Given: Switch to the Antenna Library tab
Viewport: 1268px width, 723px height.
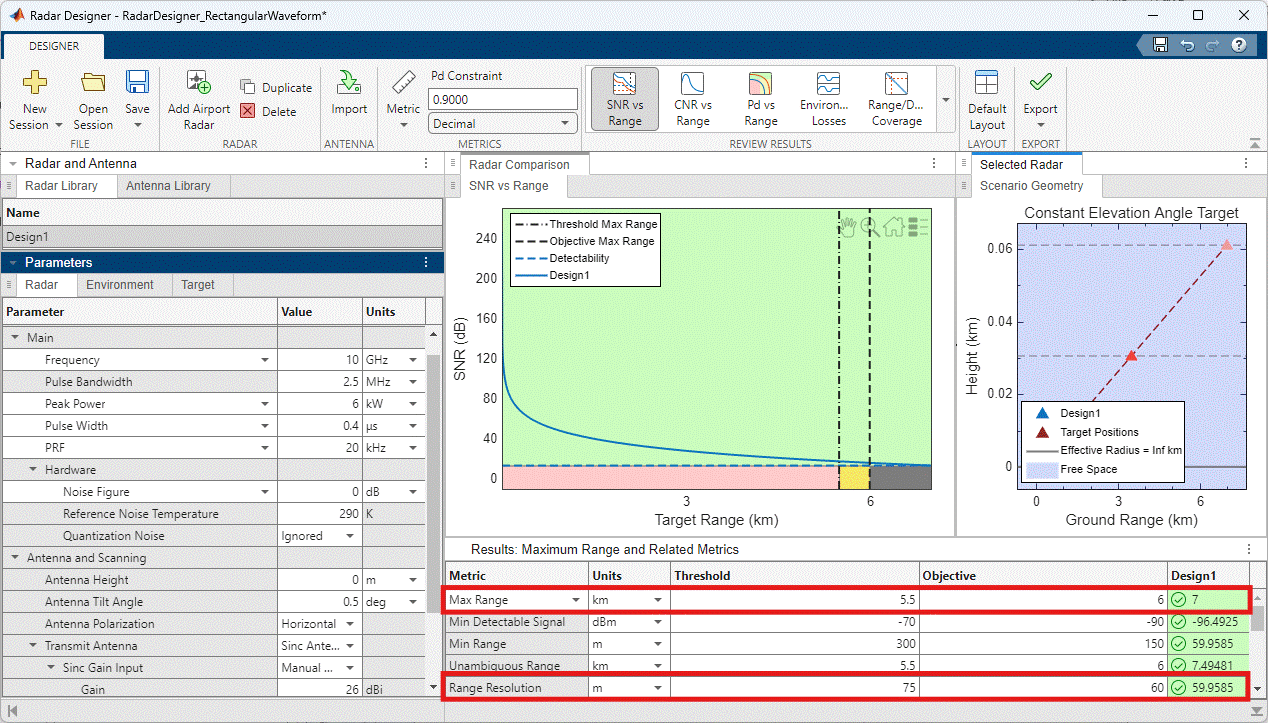Looking at the screenshot, I should point(168,186).
